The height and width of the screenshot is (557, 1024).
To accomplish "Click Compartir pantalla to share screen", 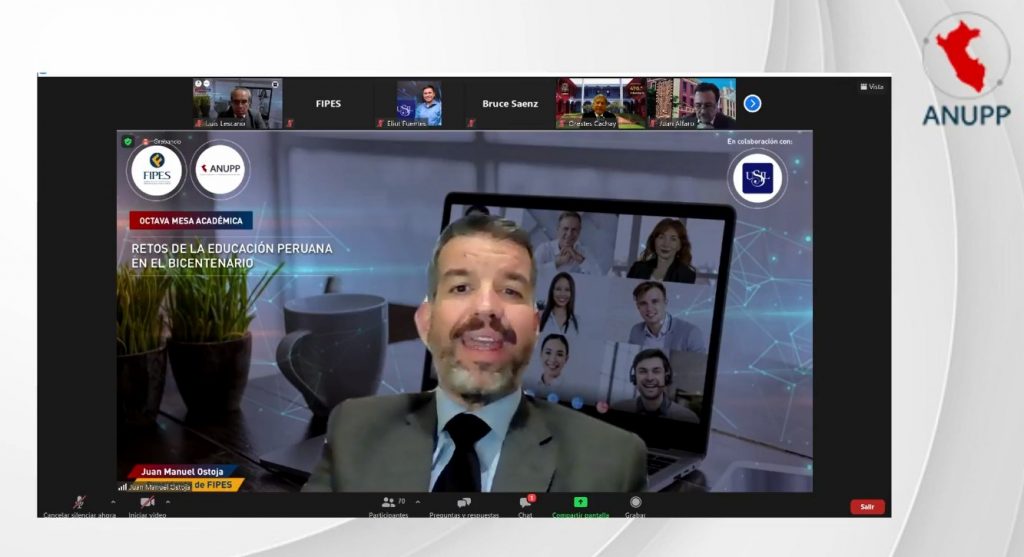I will click(581, 506).
